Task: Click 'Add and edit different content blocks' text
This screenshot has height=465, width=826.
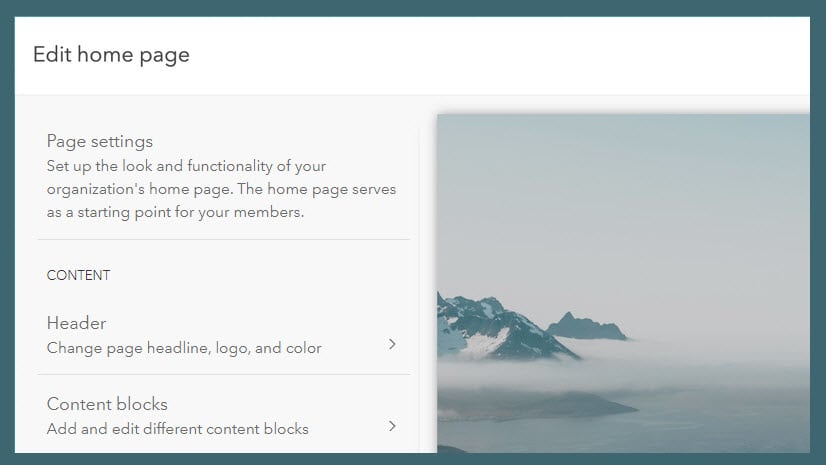Action: pos(178,429)
